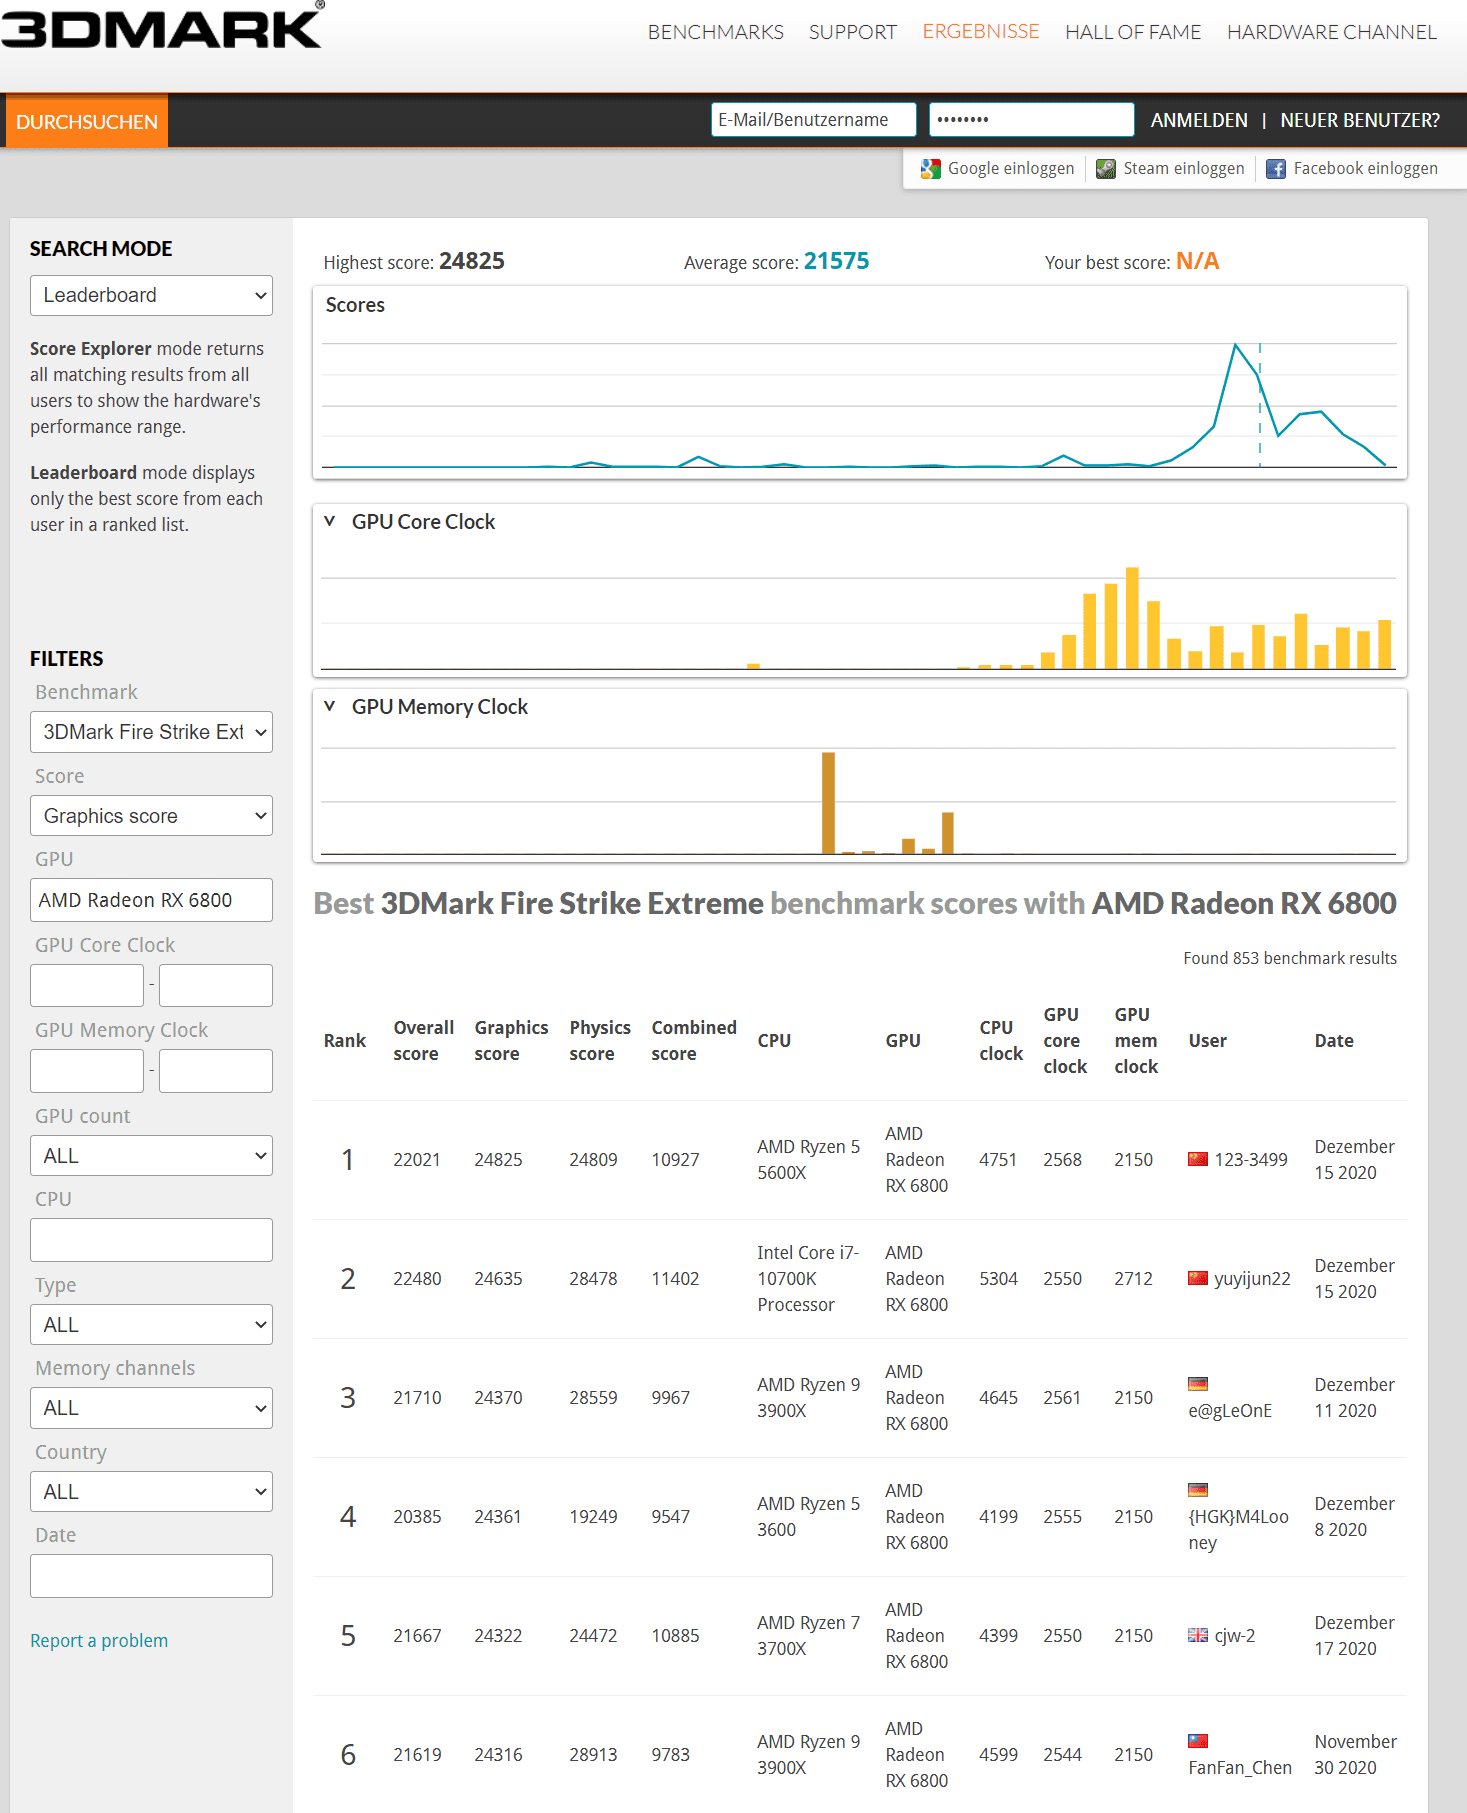
Task: Collapse the GPU Memory Clock chart
Action: [330, 706]
